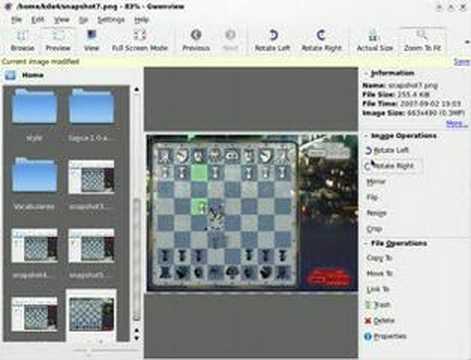471x360 pixels.
Task: Open the File menu
Action: click(x=16, y=20)
